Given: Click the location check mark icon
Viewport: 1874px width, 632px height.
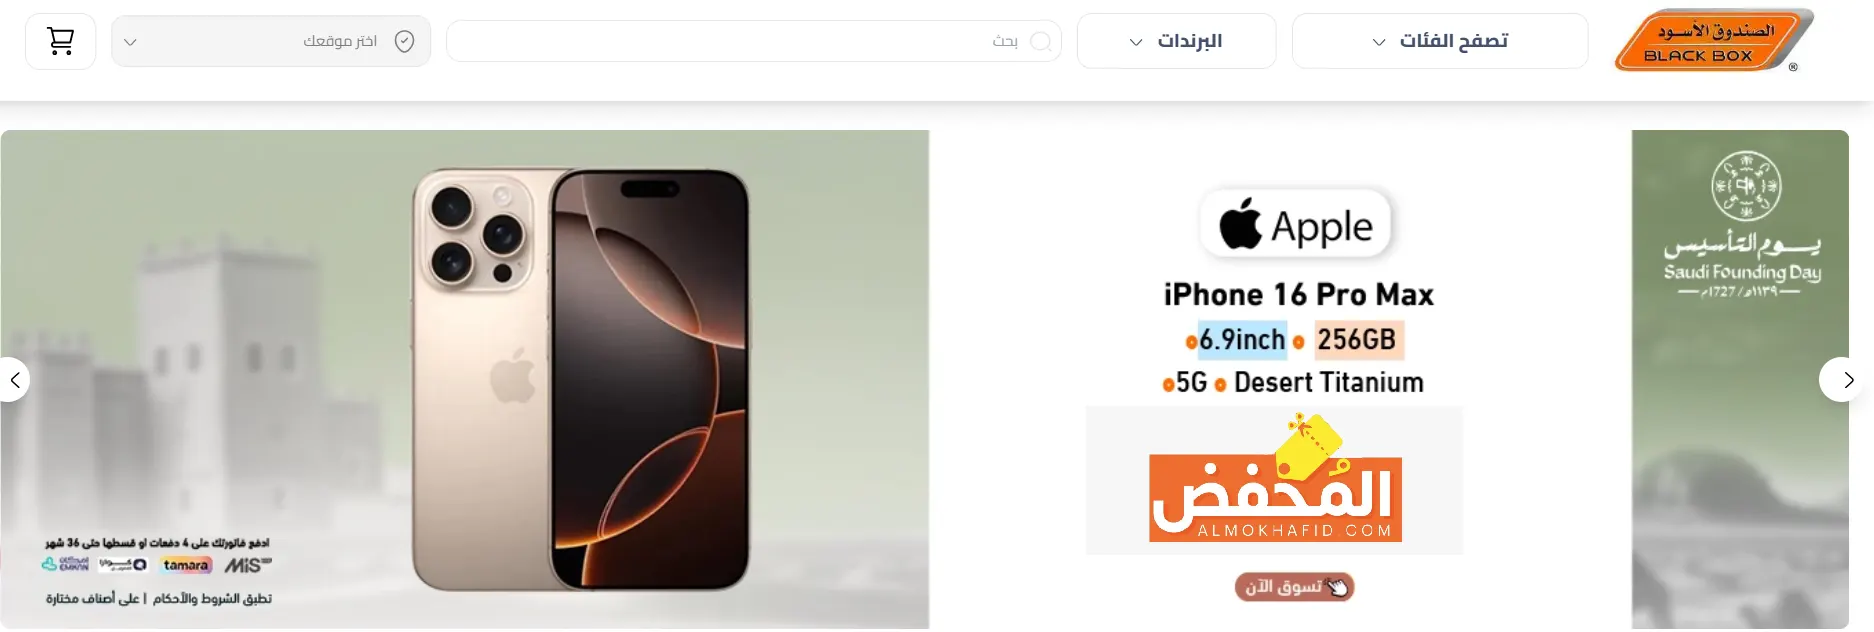Looking at the screenshot, I should [x=404, y=41].
